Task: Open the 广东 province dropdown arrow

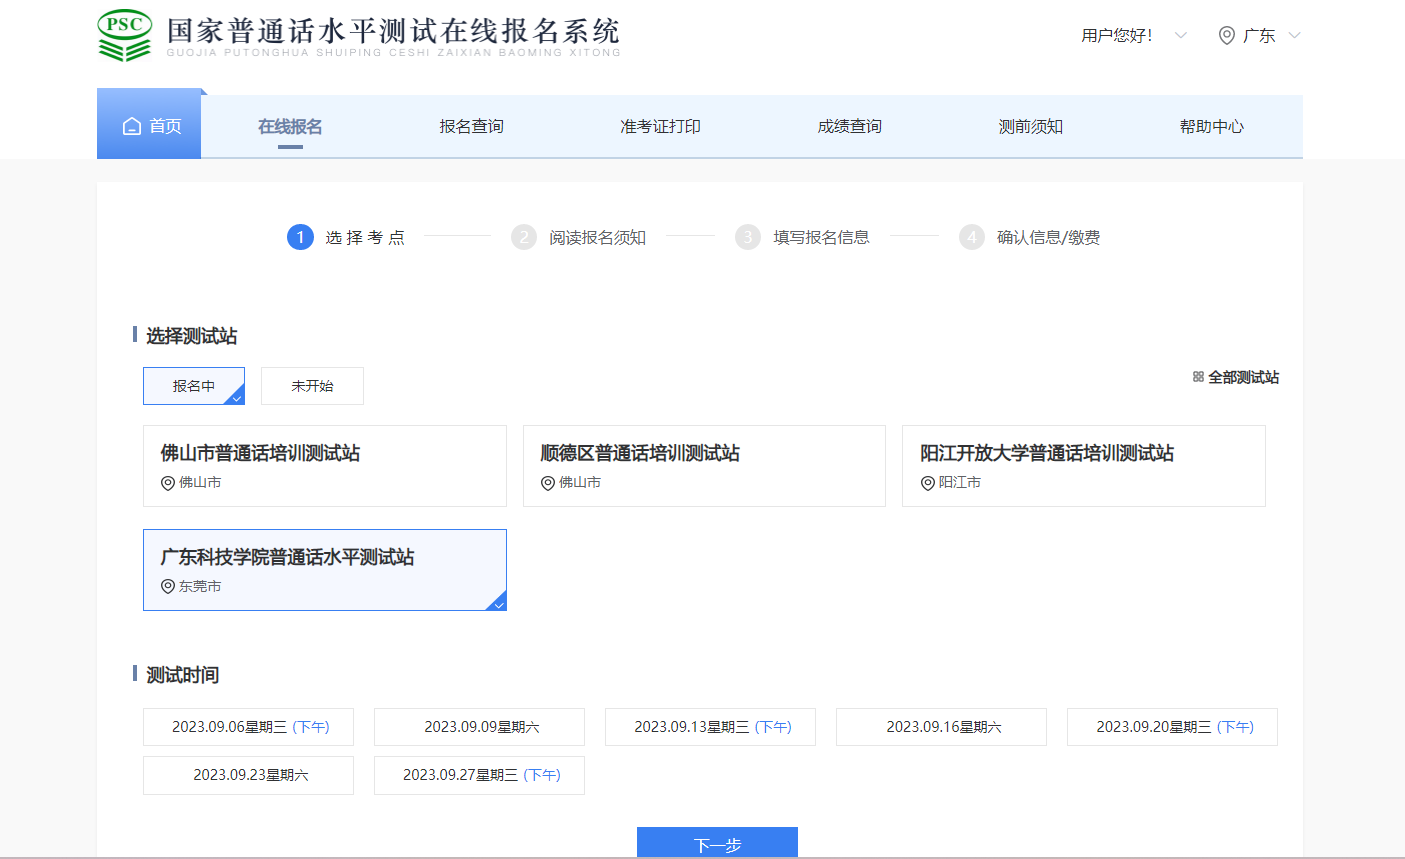Action: pyautogui.click(x=1294, y=36)
